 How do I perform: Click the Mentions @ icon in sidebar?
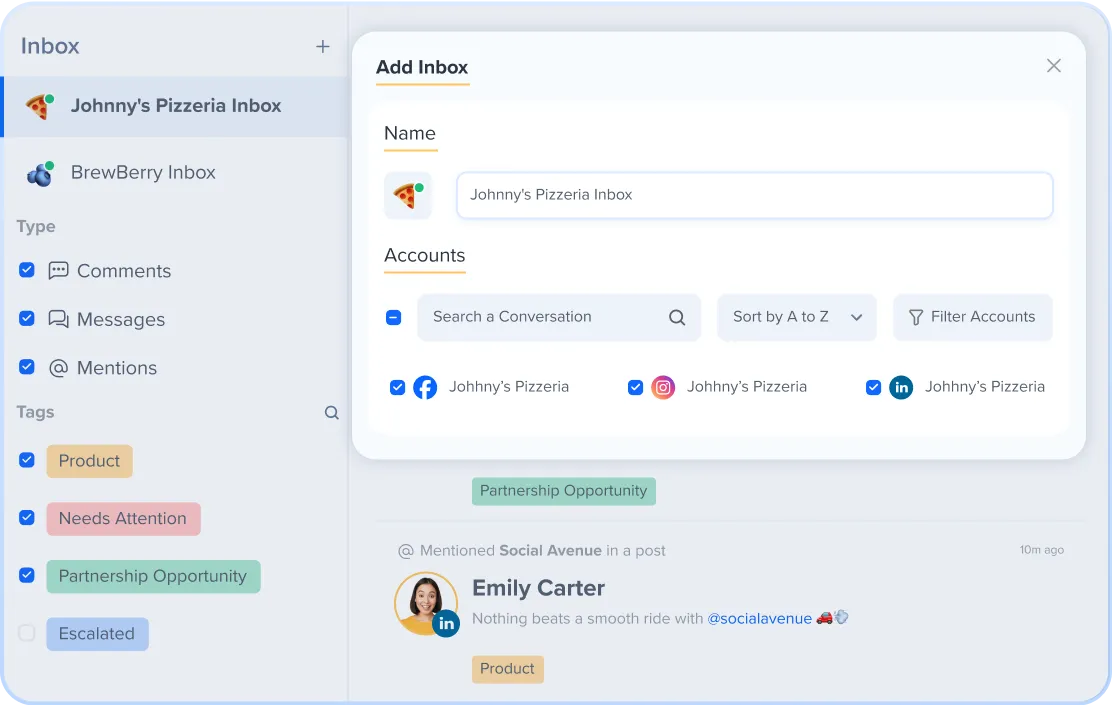pos(58,367)
